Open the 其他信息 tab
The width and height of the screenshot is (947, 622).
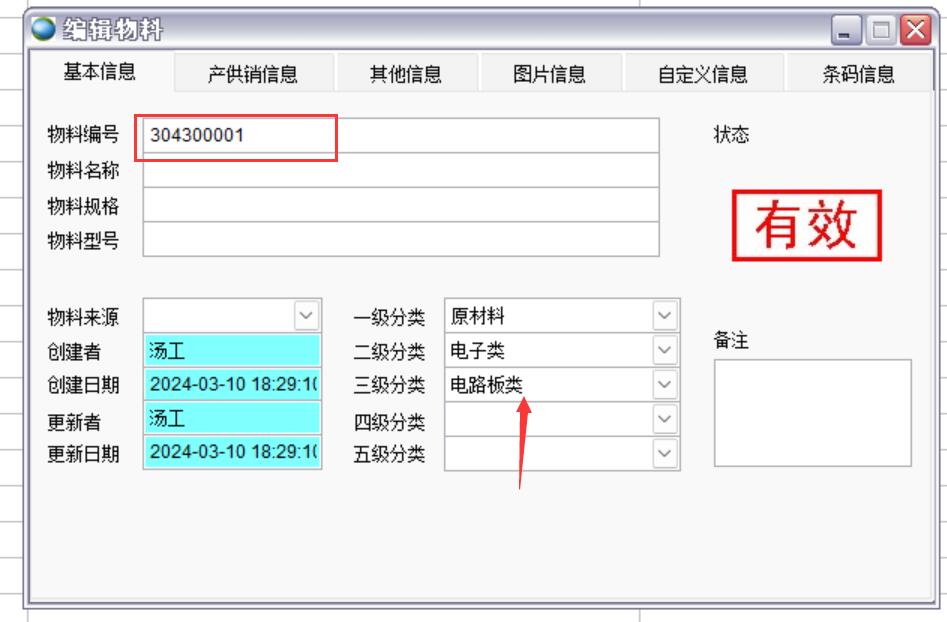pos(405,74)
